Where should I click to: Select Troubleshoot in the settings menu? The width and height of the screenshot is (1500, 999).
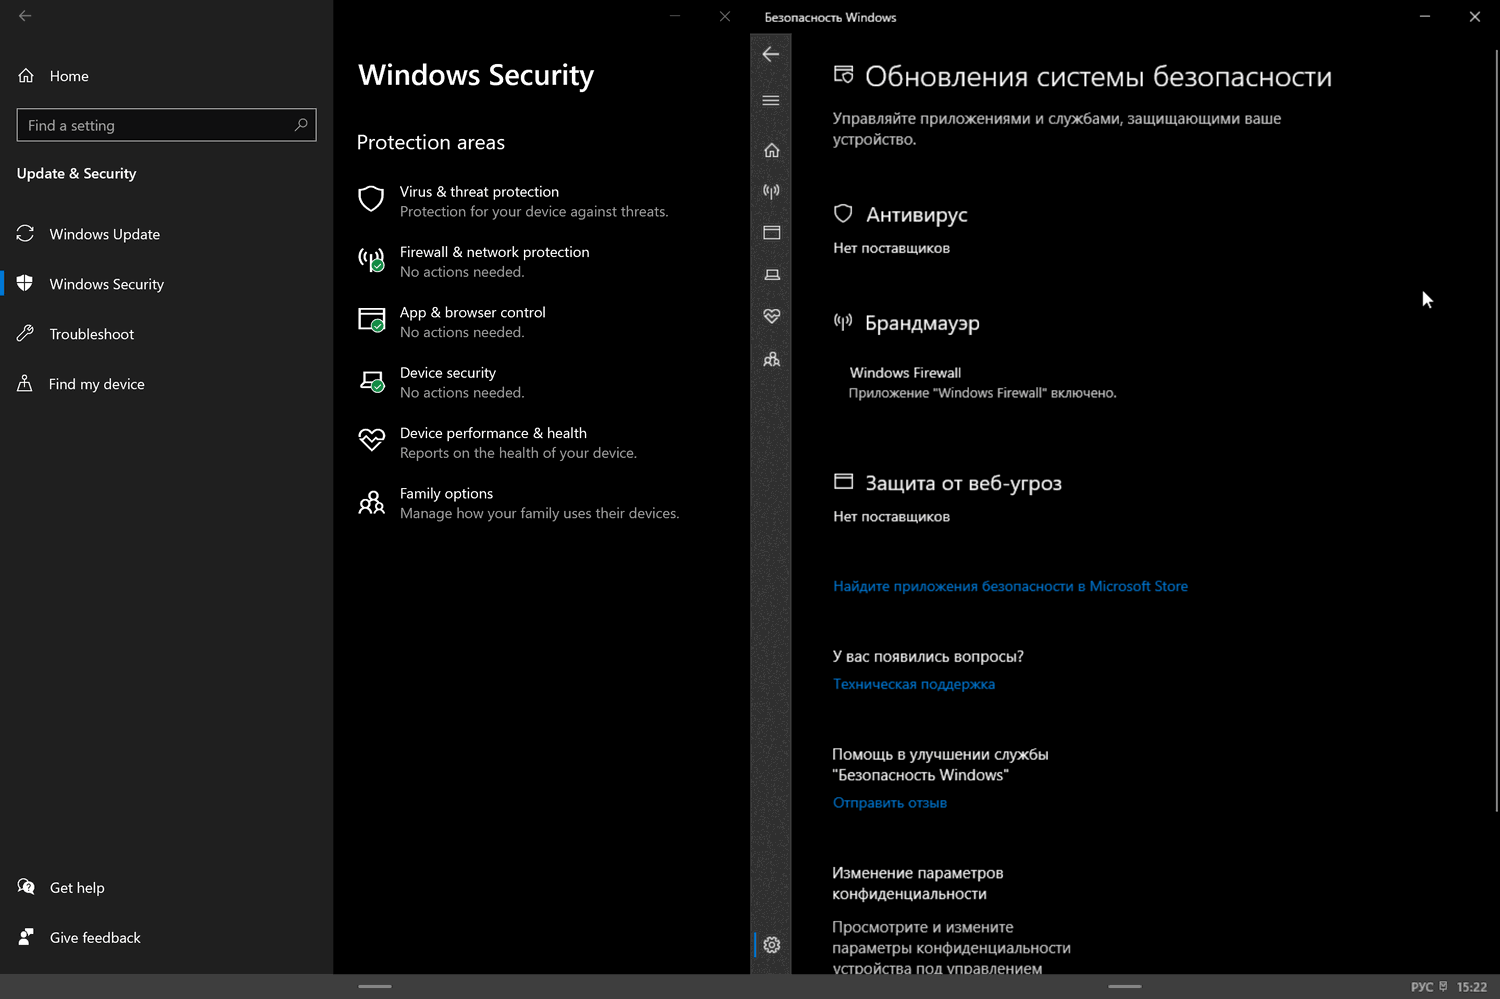91,334
